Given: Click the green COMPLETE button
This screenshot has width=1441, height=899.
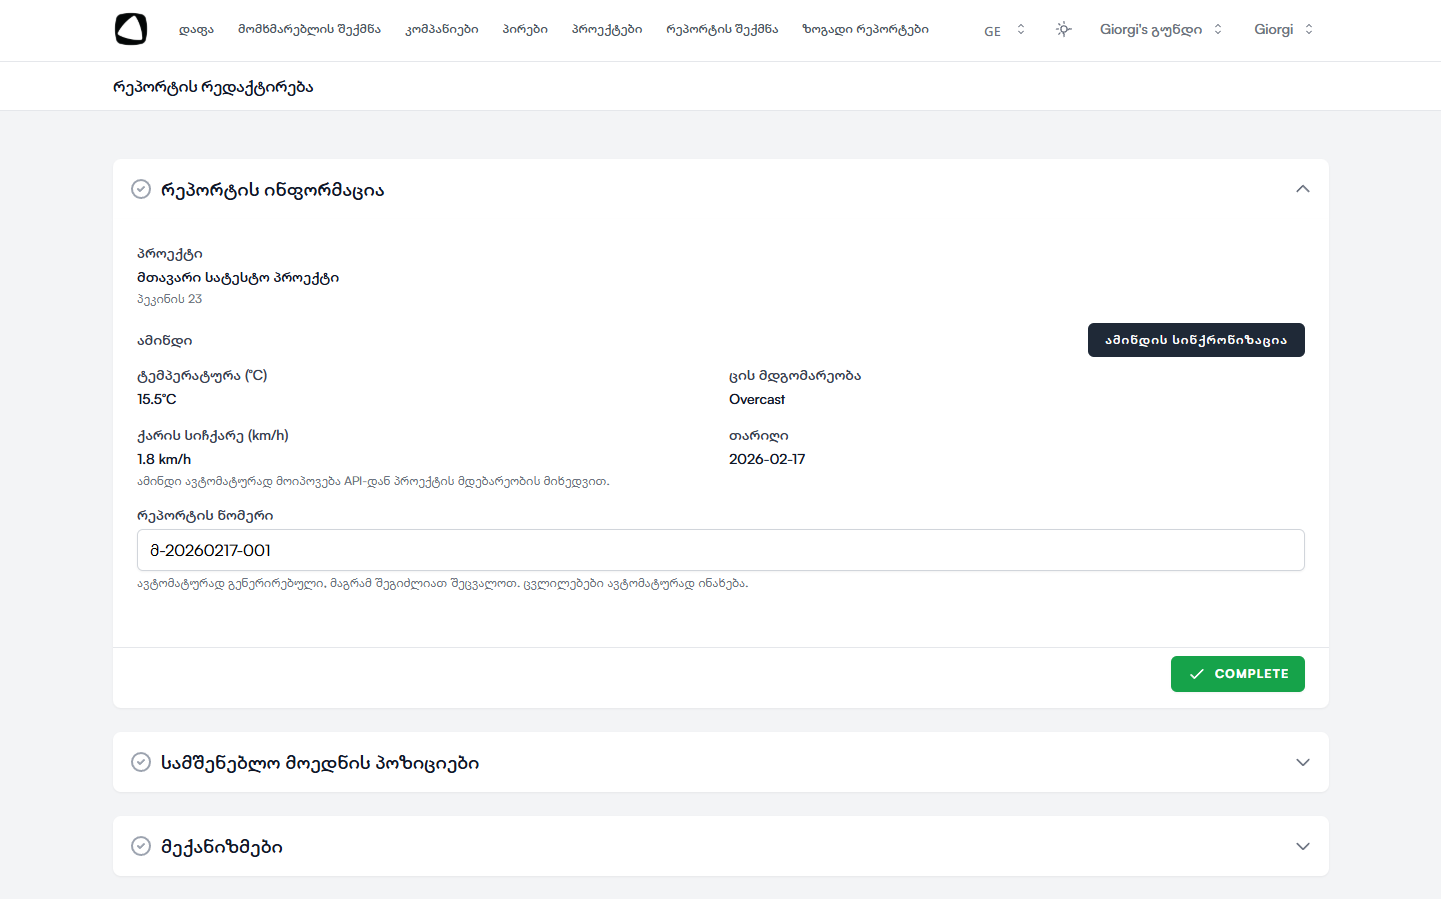Looking at the screenshot, I should click(x=1237, y=674).
